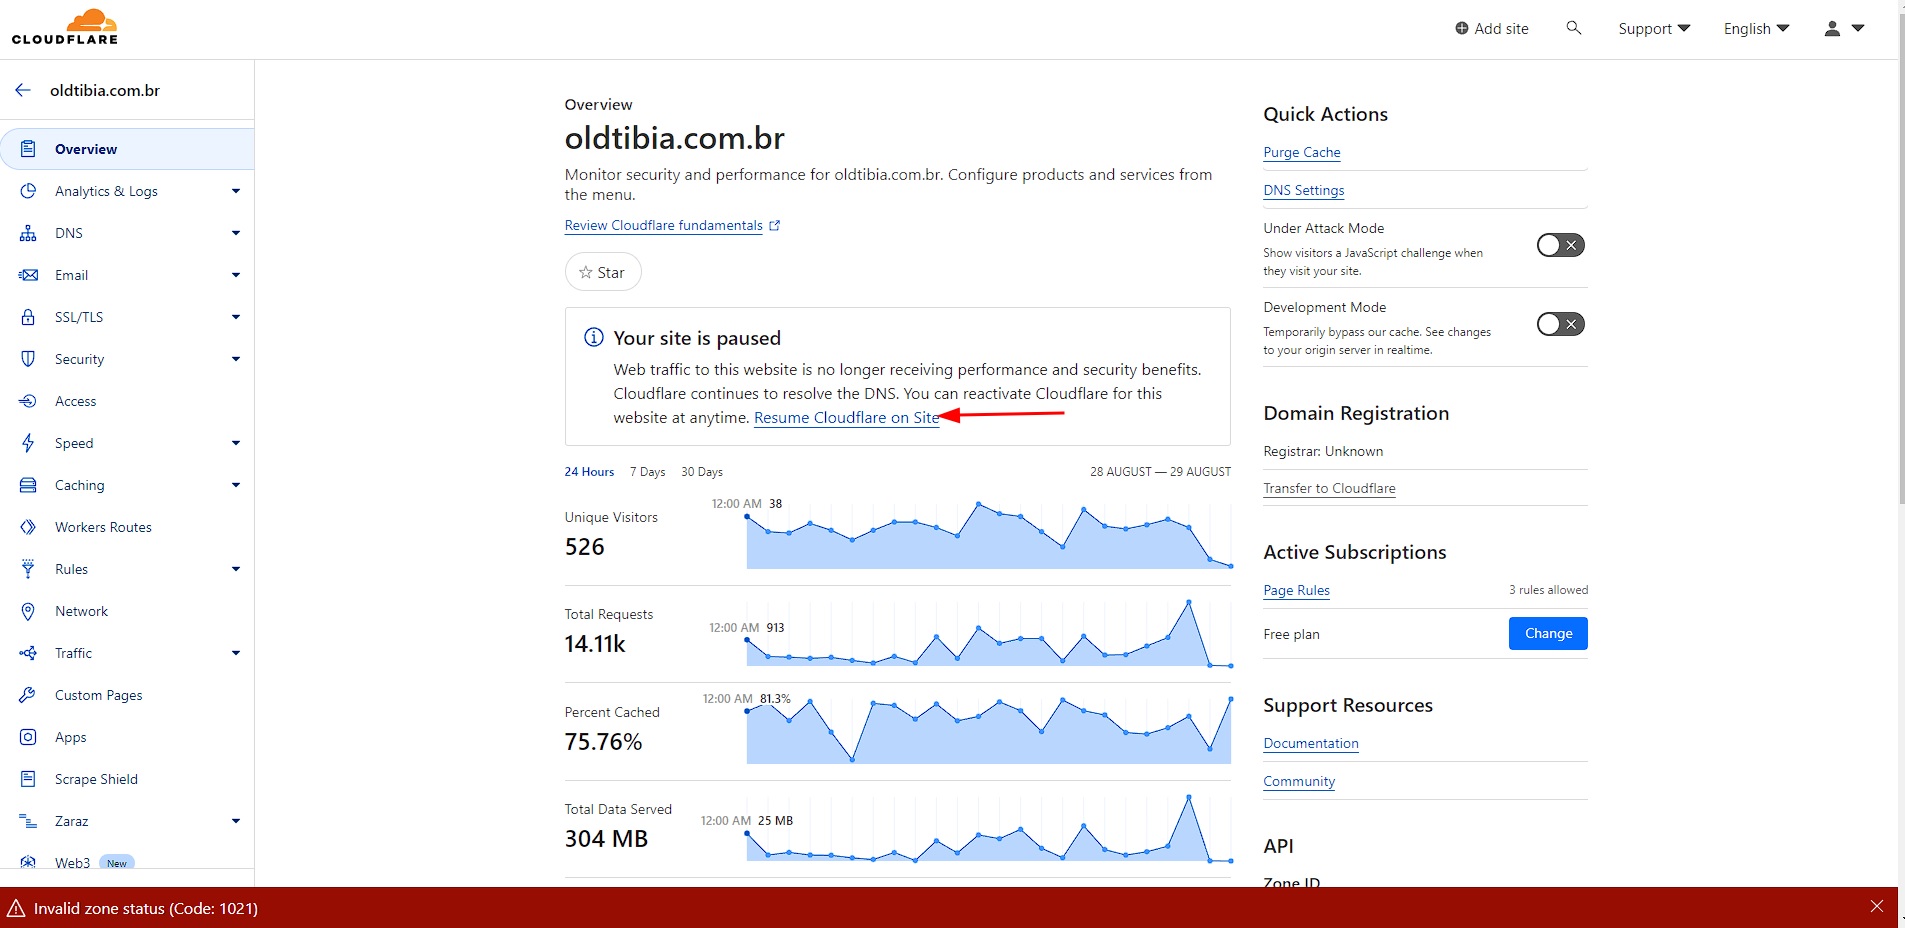
Task: Click the Speed lightning bolt icon
Action: click(28, 443)
